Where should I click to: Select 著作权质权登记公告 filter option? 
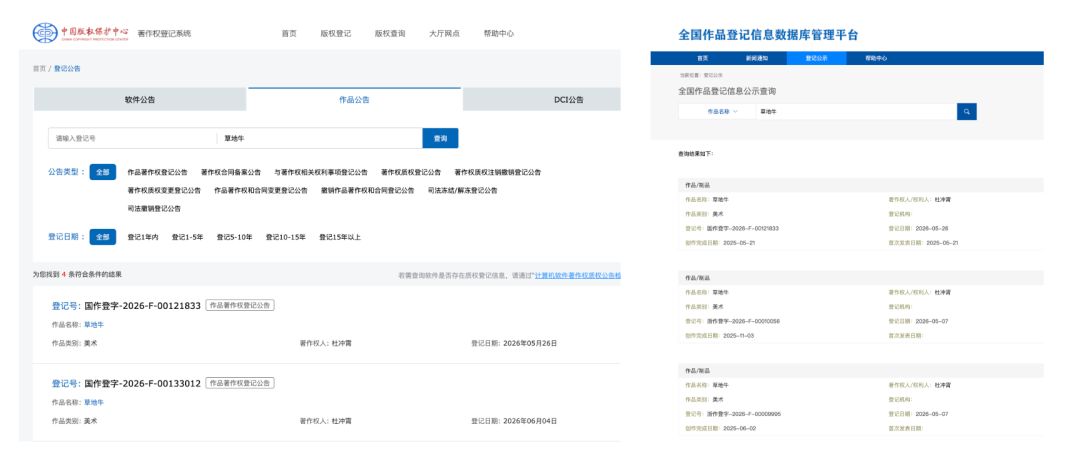411,172
